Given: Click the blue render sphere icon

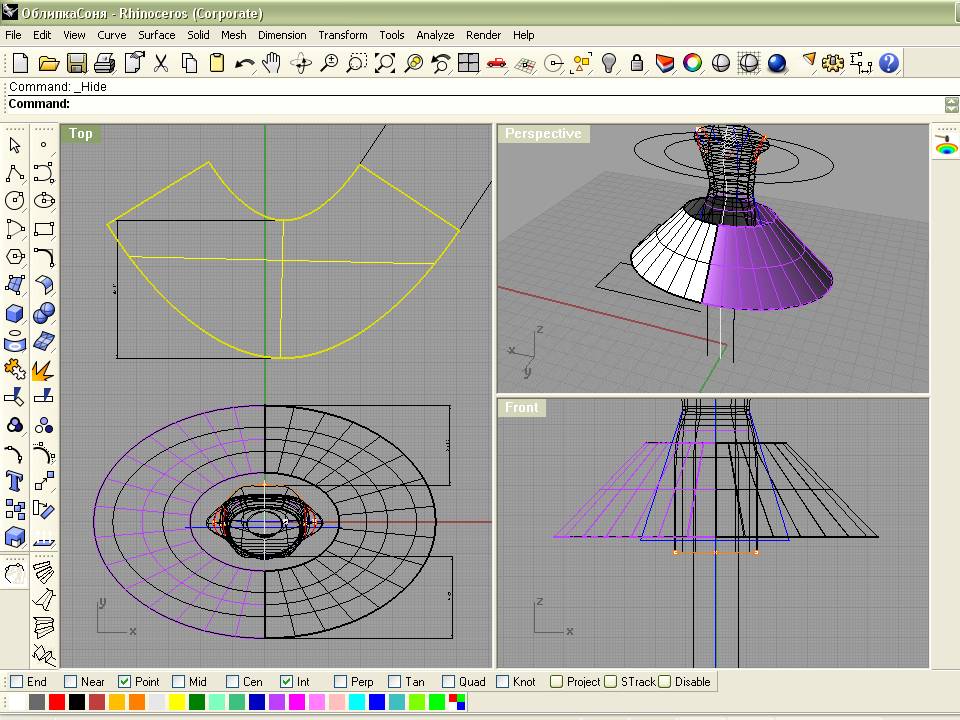Looking at the screenshot, I should [777, 63].
